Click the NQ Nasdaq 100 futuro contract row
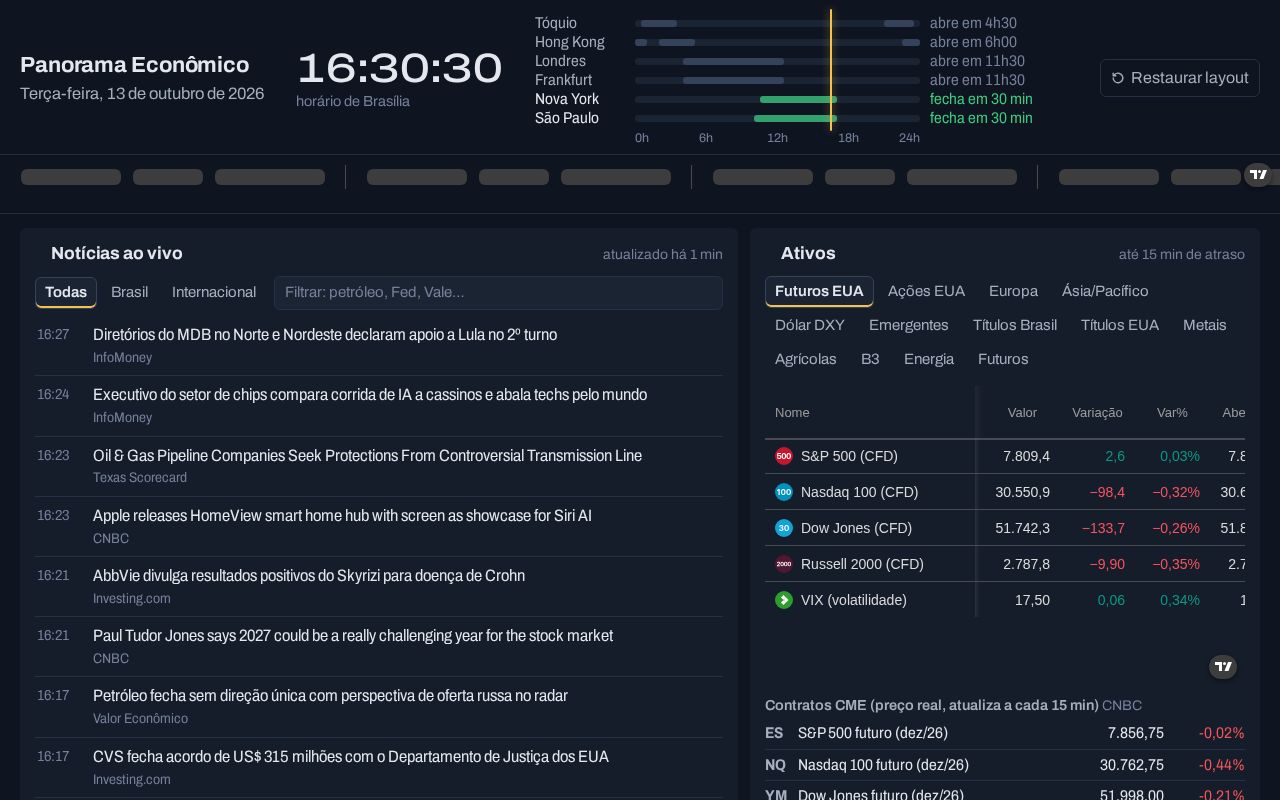The image size is (1280, 800). tap(1005, 765)
